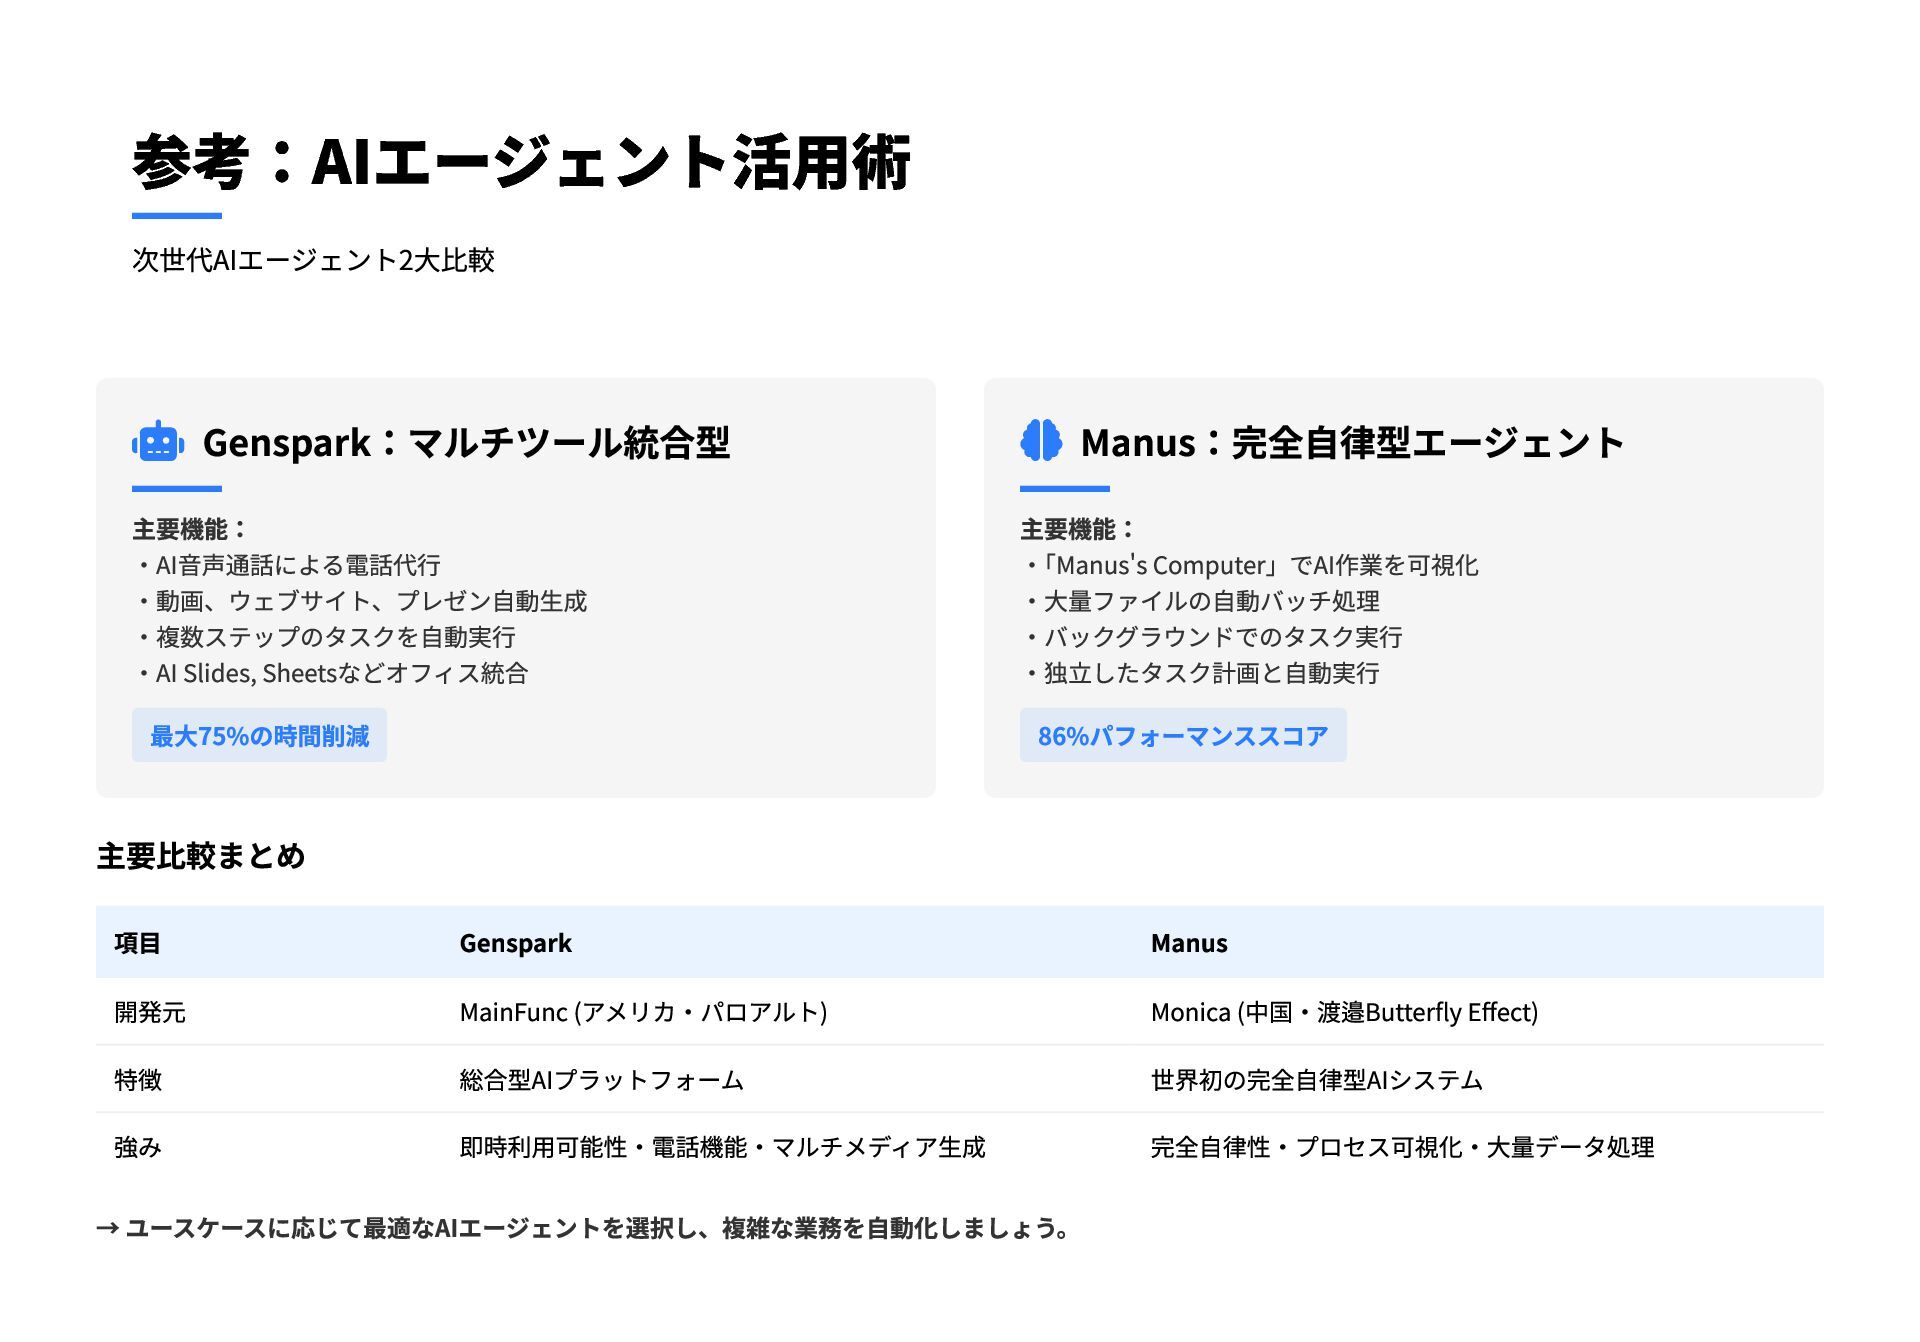Click cell Monica (中国・渡邉Butterfly Effect)
This screenshot has width=1920, height=1342.
(x=1344, y=1012)
